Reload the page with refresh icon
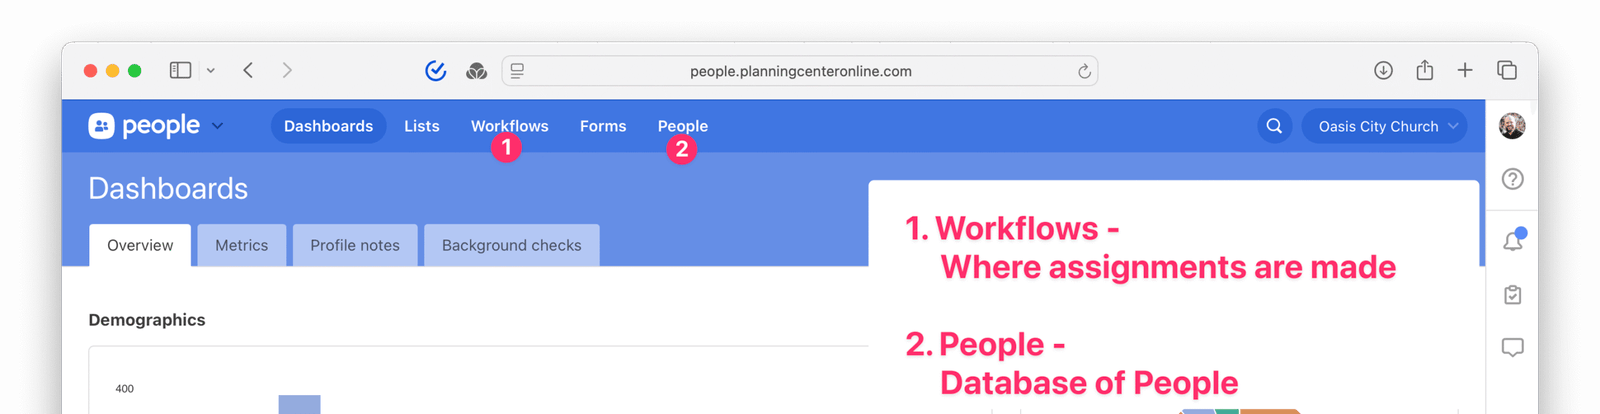Image resolution: width=1600 pixels, height=414 pixels. coord(1084,71)
